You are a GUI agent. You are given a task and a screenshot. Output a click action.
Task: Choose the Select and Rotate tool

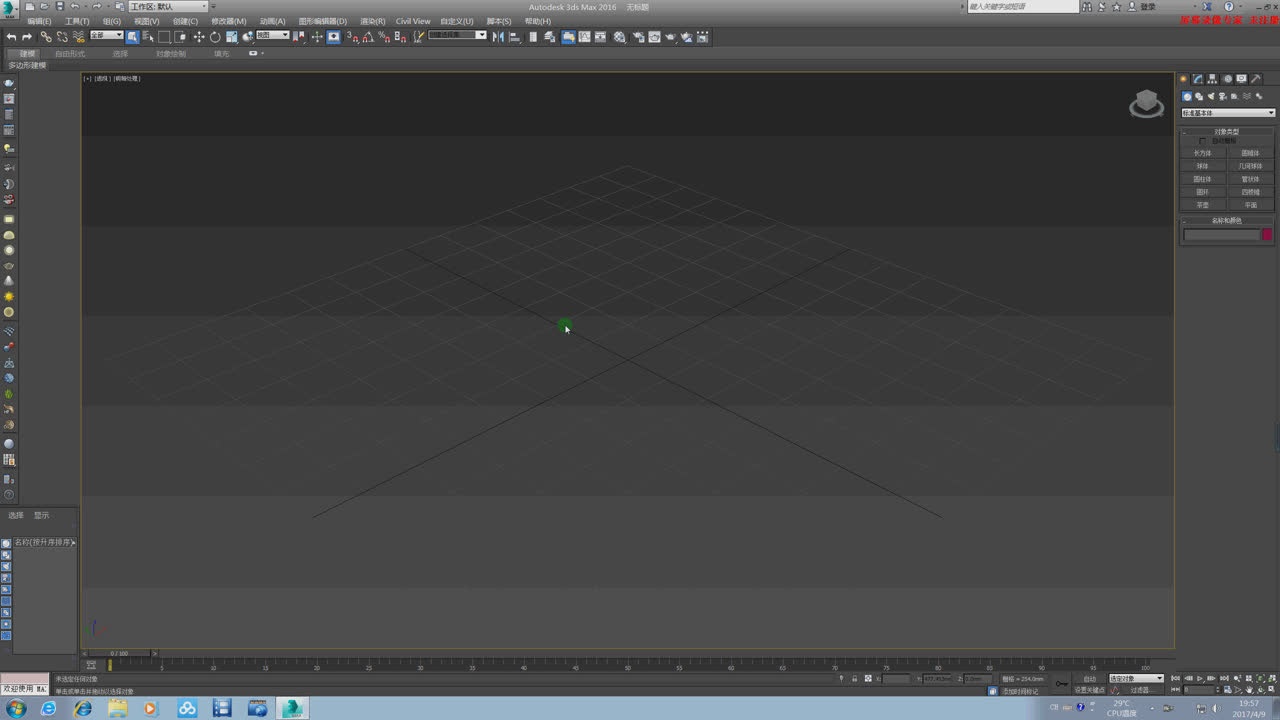click(215, 37)
